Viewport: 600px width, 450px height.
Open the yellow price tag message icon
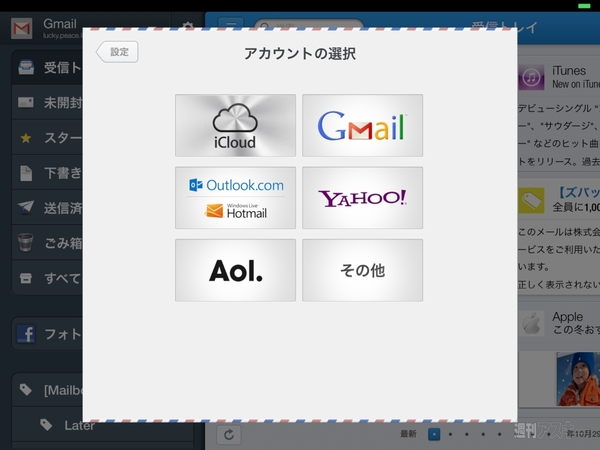(531, 200)
